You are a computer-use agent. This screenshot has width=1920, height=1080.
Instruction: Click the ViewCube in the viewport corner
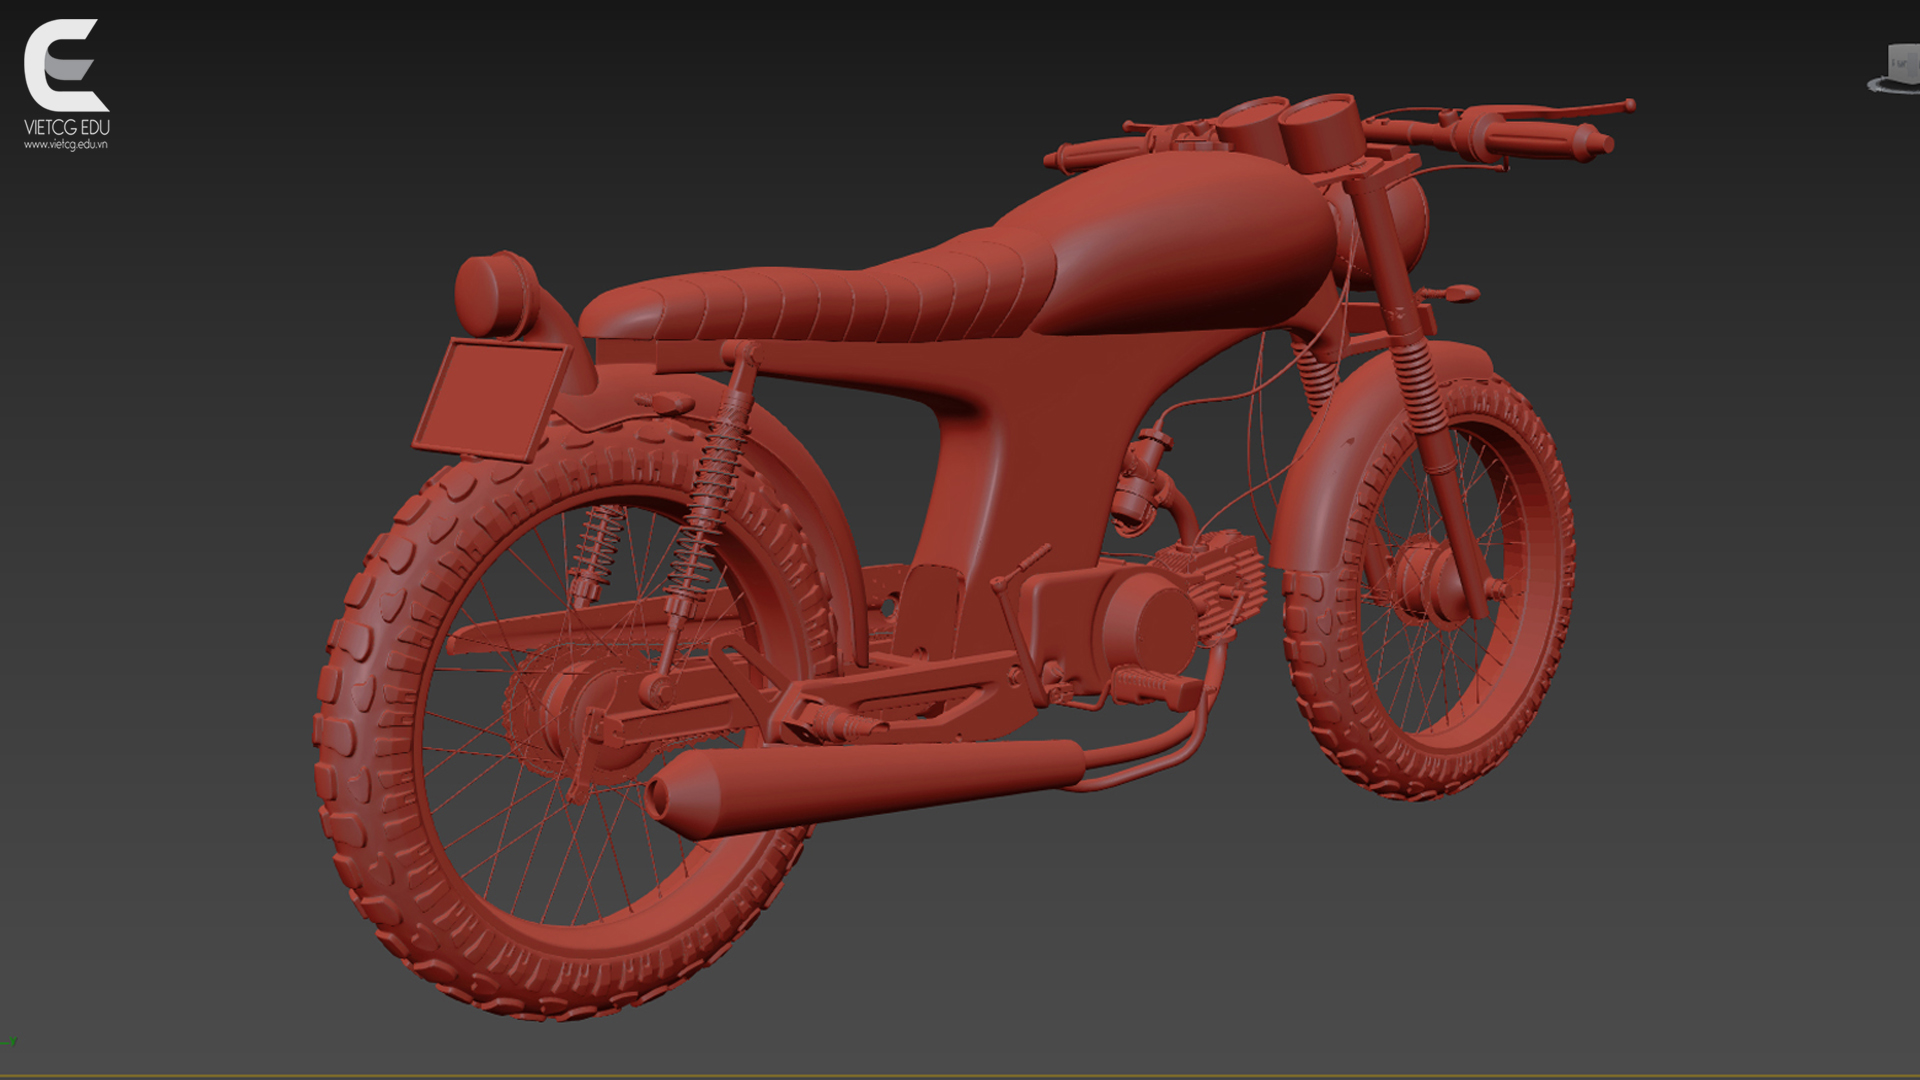[x=1900, y=62]
